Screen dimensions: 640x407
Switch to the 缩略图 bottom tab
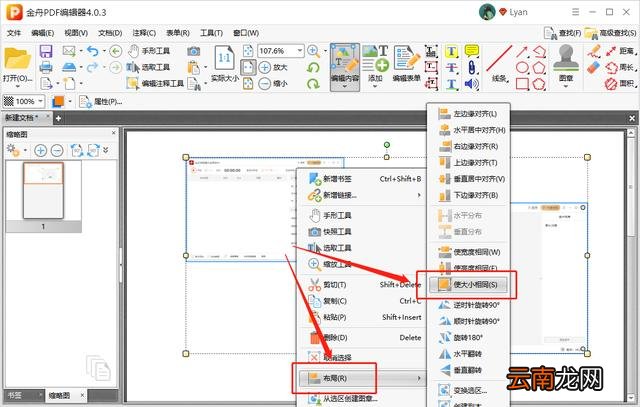[x=60, y=395]
